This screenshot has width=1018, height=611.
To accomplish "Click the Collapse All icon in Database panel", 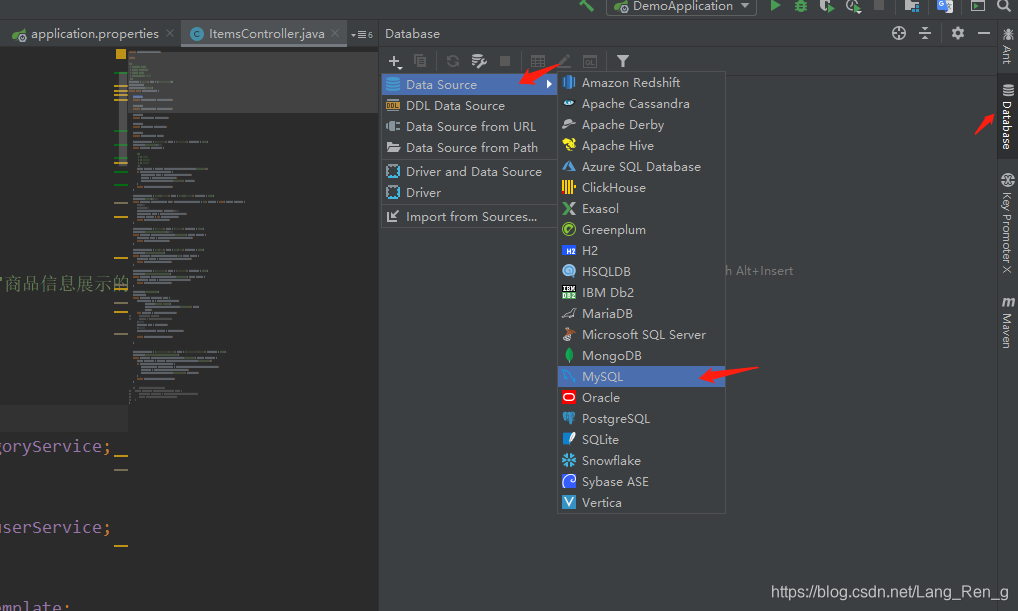I will [925, 33].
